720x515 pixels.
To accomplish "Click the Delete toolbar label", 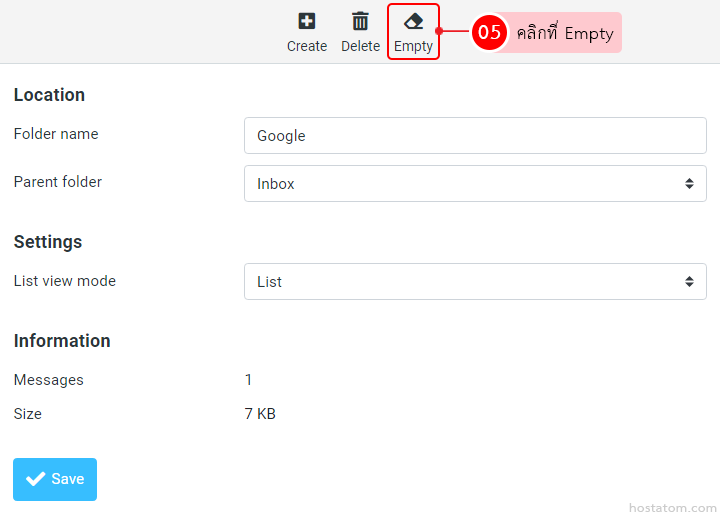I will click(360, 46).
